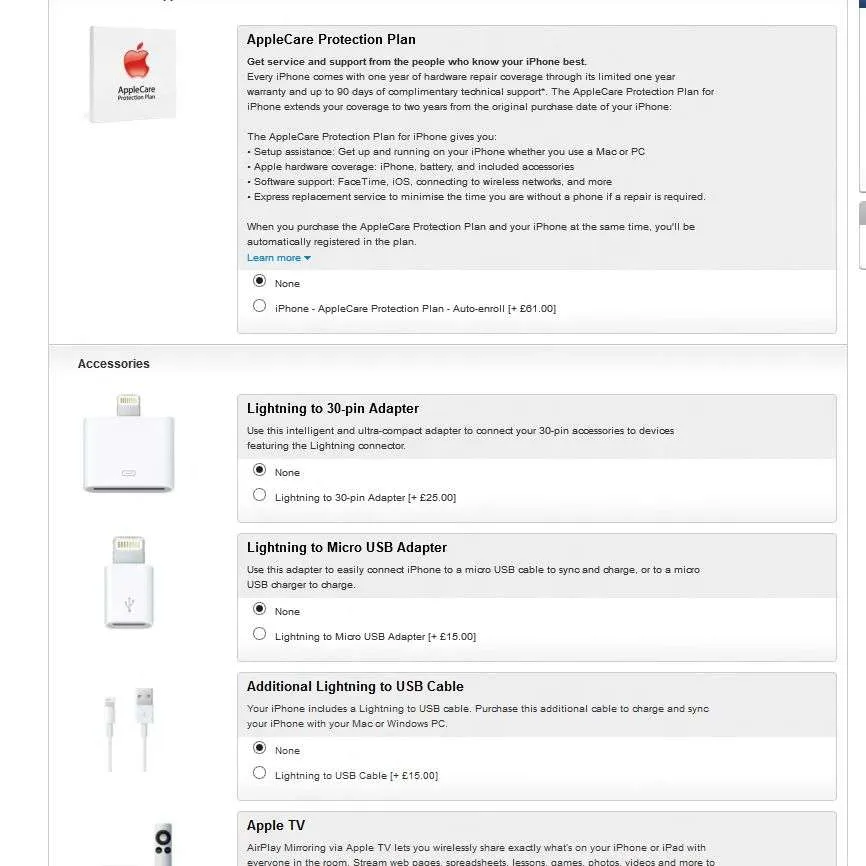This screenshot has width=866, height=866.
Task: Click the blue arrow beside Learn more
Action: (x=308, y=258)
